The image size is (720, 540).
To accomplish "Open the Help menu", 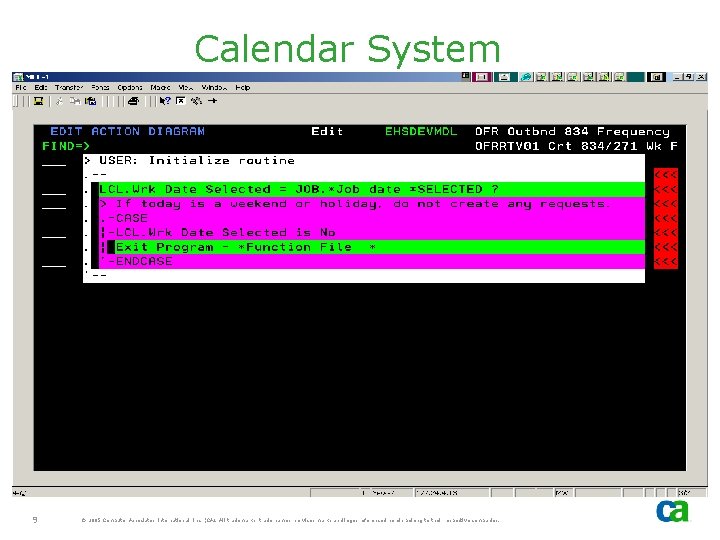I will [x=242, y=87].
